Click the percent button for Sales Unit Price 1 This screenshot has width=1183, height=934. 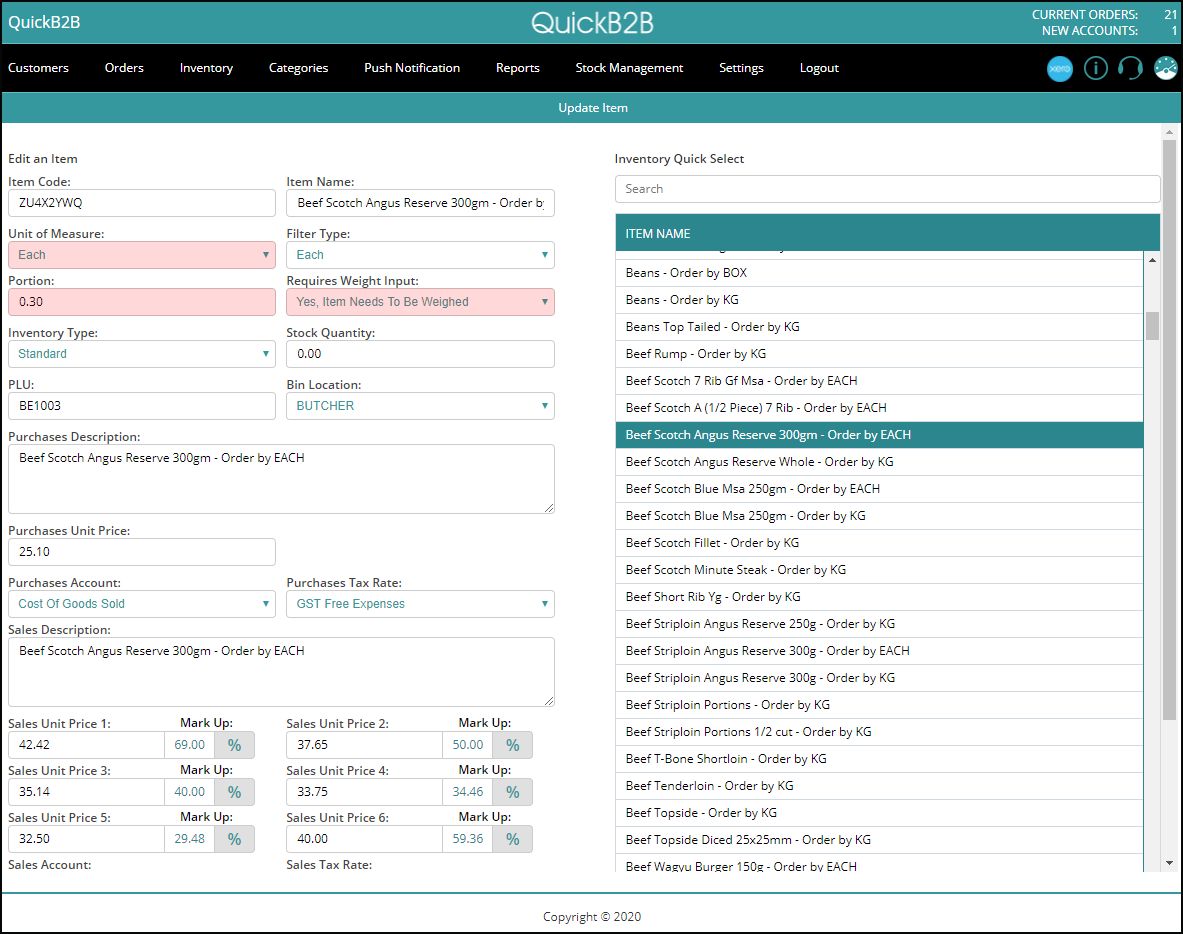pos(235,745)
